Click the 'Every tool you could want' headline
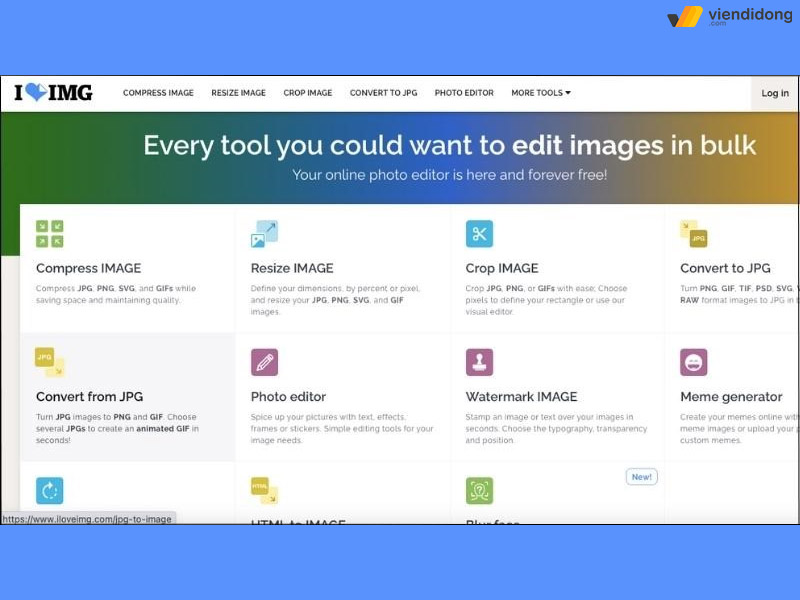The image size is (800, 600). [449, 146]
